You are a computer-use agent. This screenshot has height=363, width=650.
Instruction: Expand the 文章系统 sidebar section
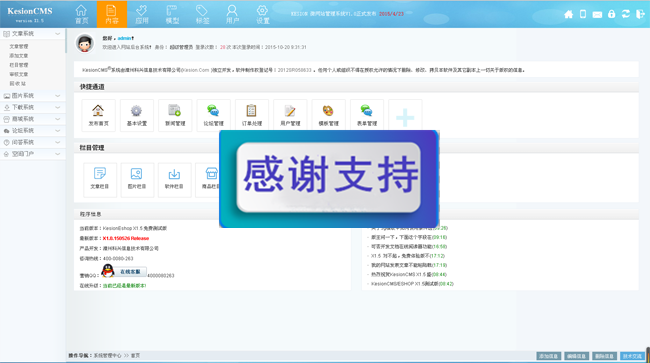point(32,34)
